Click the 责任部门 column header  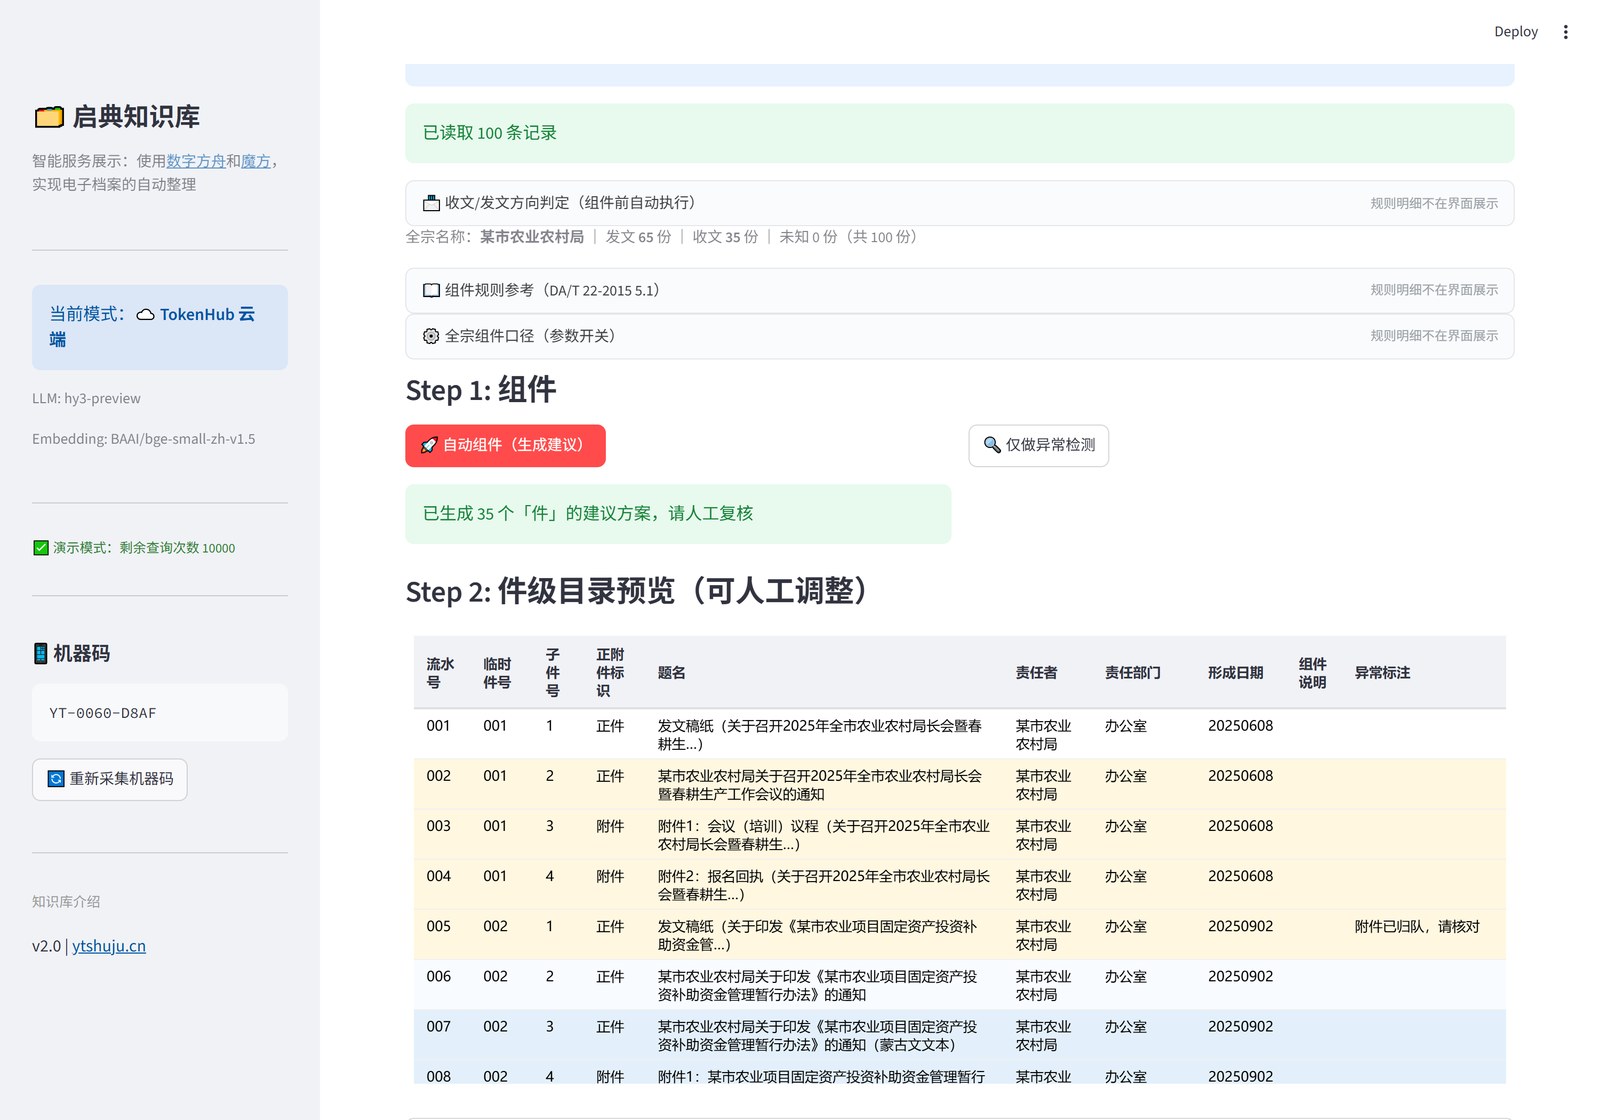click(x=1145, y=673)
